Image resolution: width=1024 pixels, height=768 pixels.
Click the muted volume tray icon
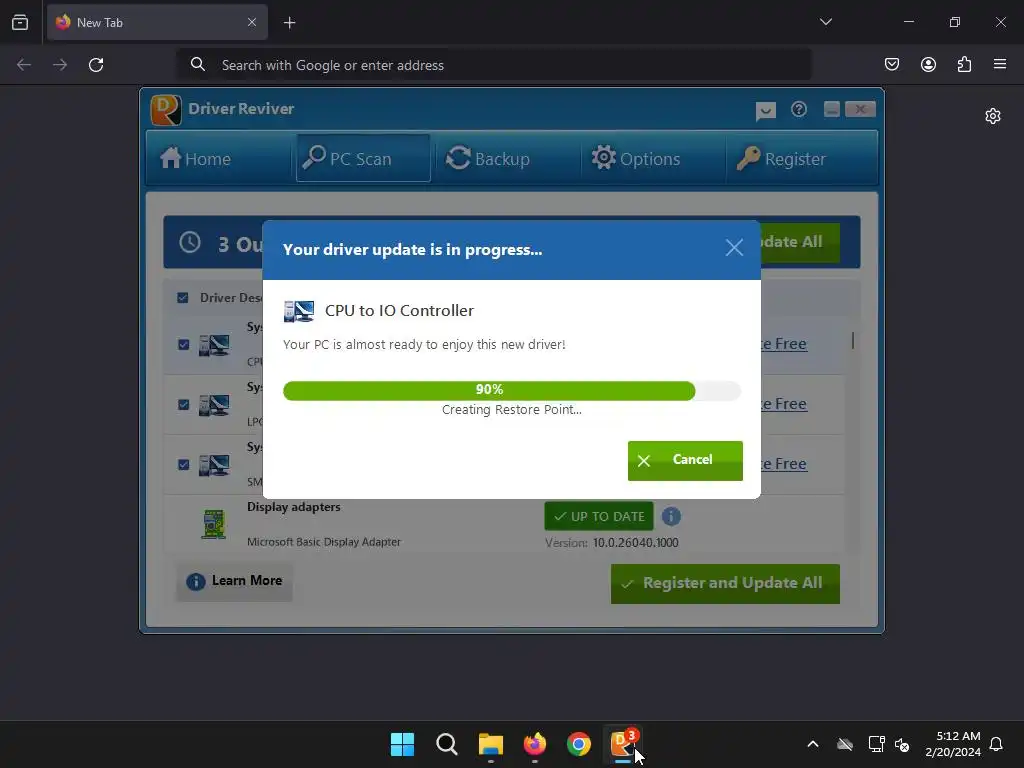(902, 744)
